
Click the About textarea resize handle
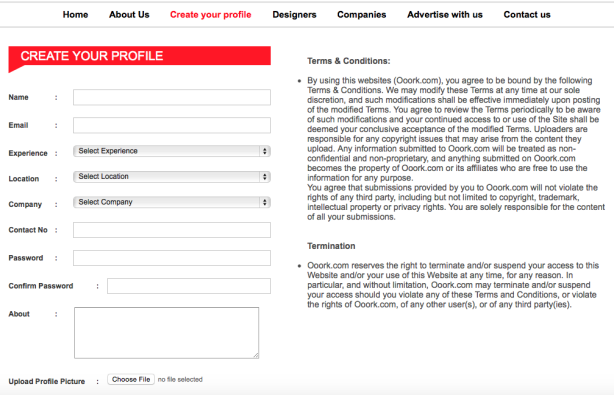(x=256, y=355)
